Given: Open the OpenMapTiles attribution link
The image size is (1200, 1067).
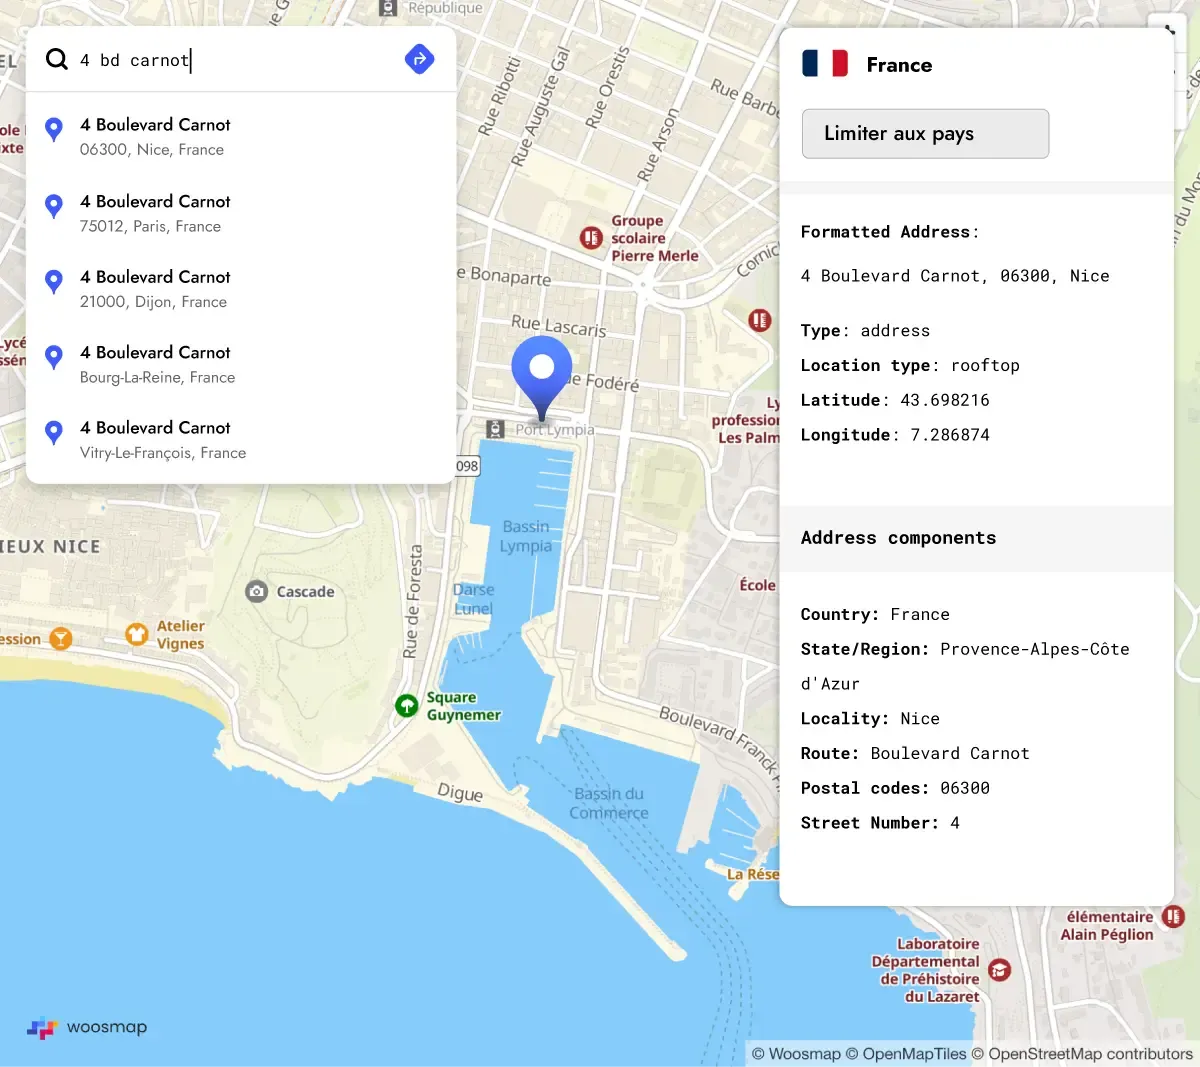Looking at the screenshot, I should [906, 1054].
